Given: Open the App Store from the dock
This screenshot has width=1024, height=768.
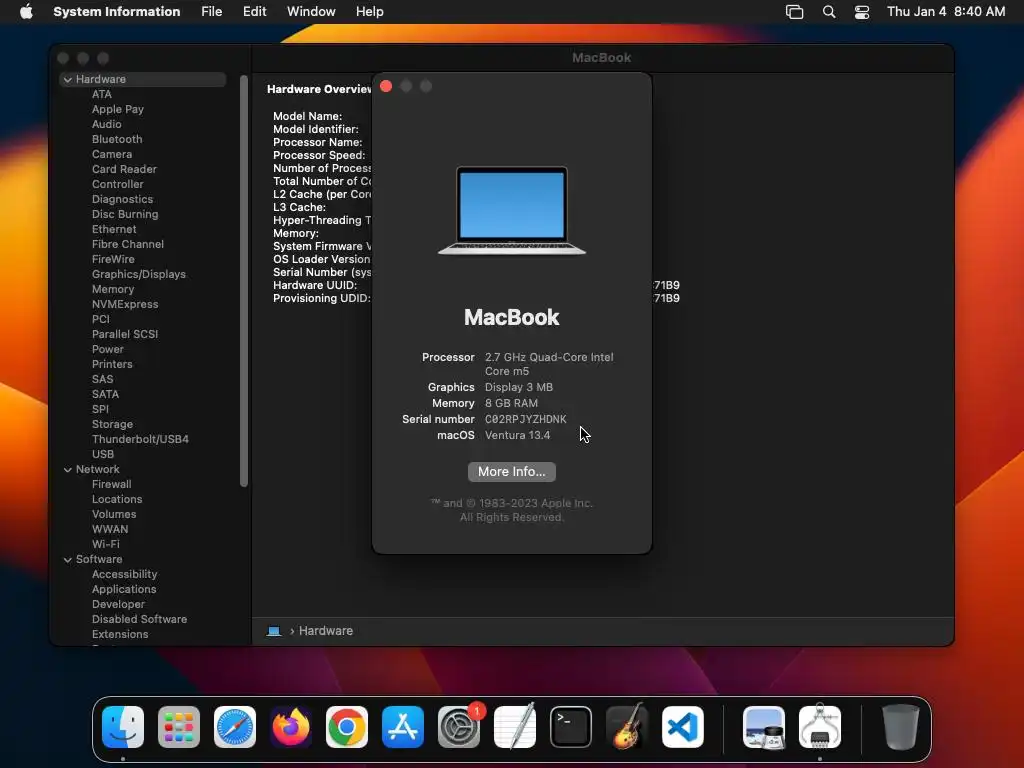Looking at the screenshot, I should coord(403,727).
